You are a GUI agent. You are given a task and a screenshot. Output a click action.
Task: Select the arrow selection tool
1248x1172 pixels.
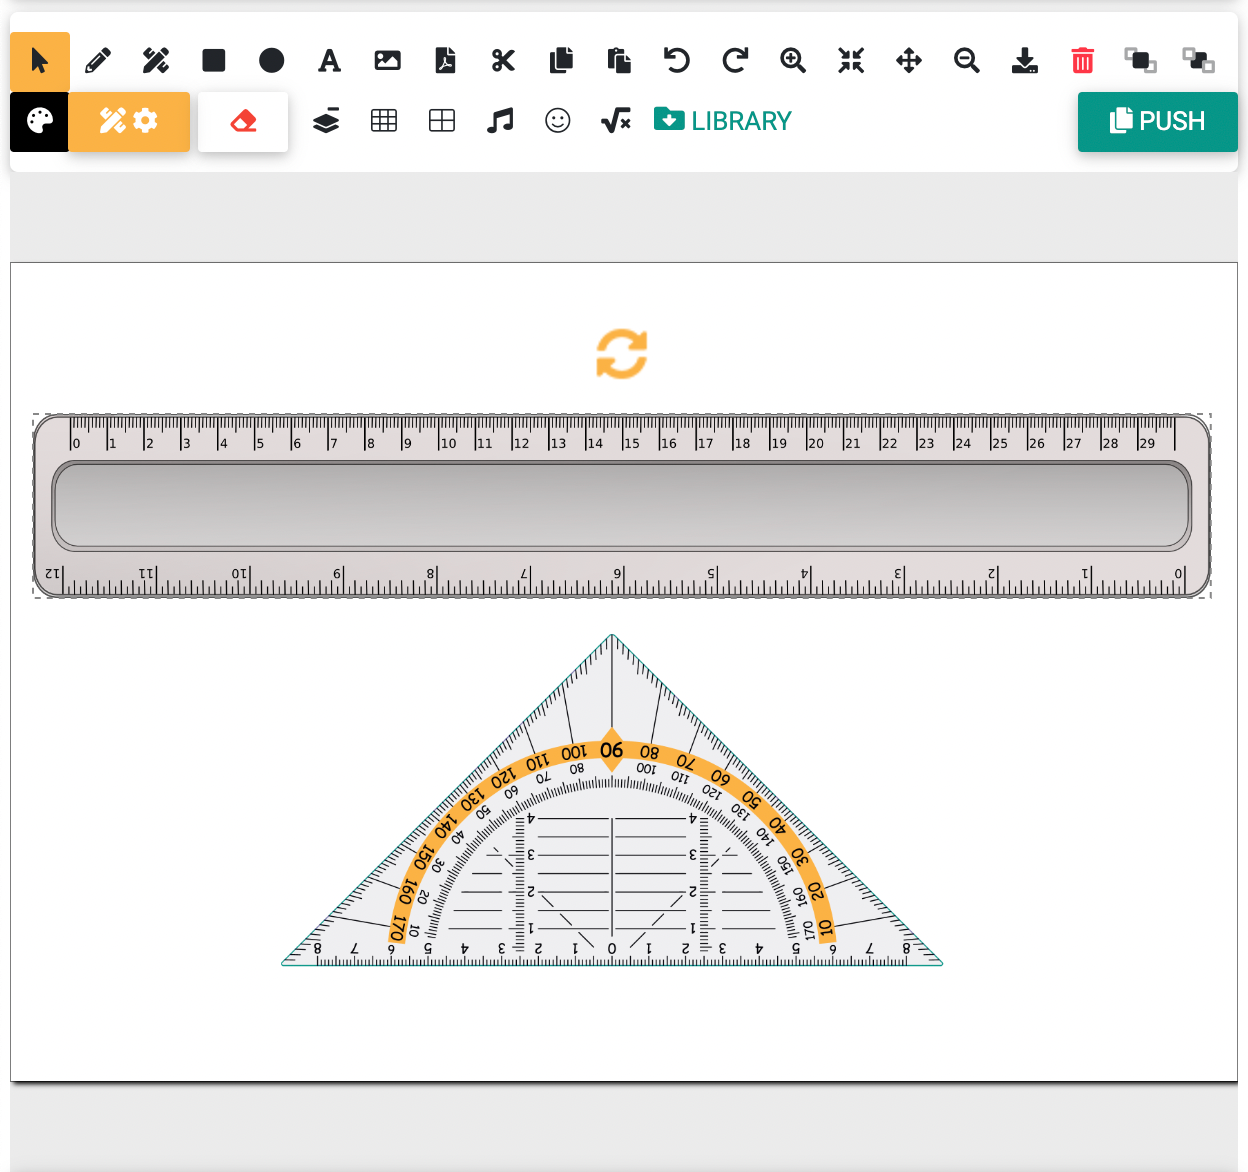point(39,60)
